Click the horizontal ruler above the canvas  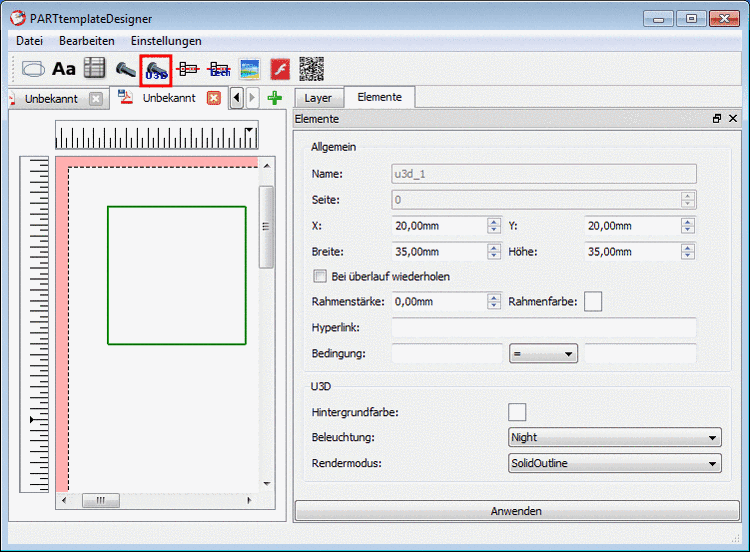pyautogui.click(x=157, y=135)
